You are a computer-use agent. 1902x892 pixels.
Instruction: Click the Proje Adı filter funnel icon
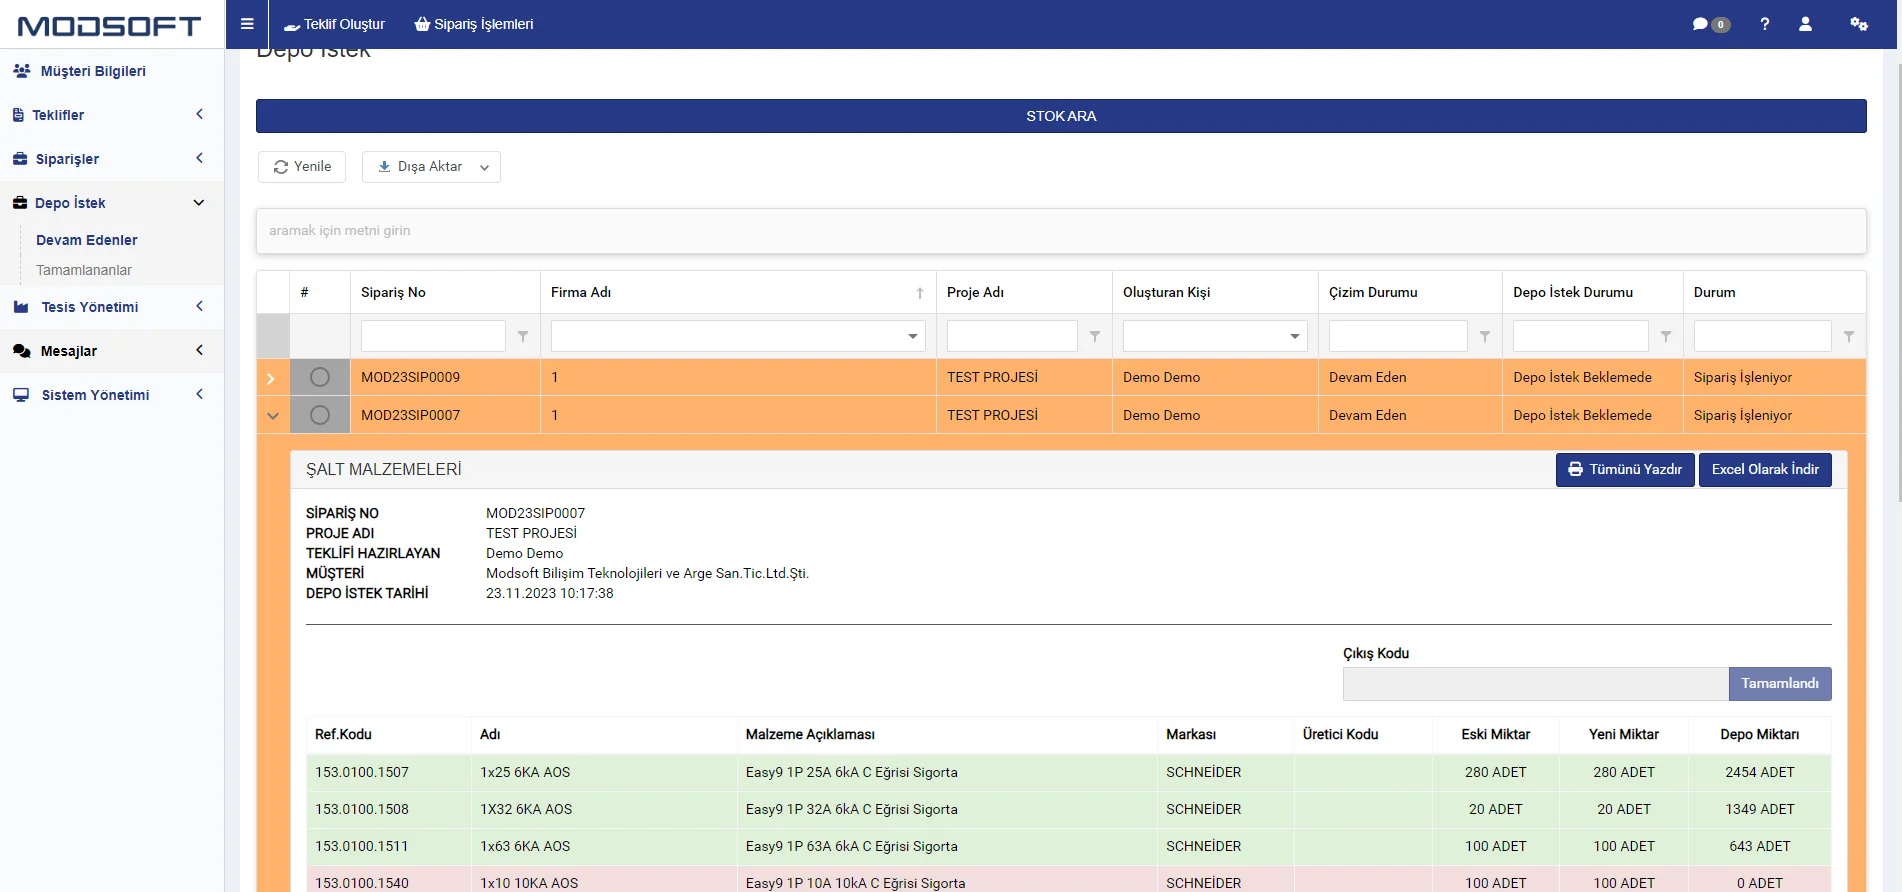[1095, 337]
